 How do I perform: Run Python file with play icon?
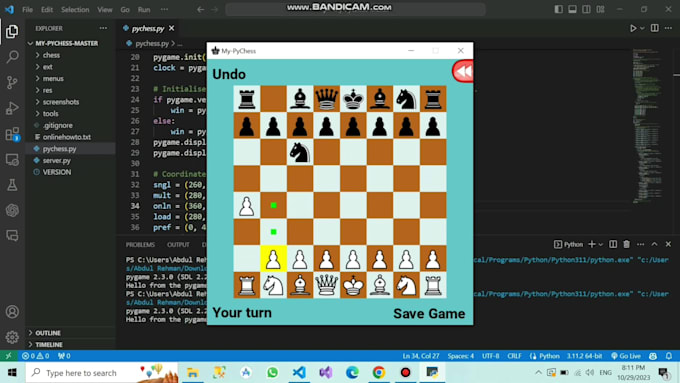tap(633, 28)
